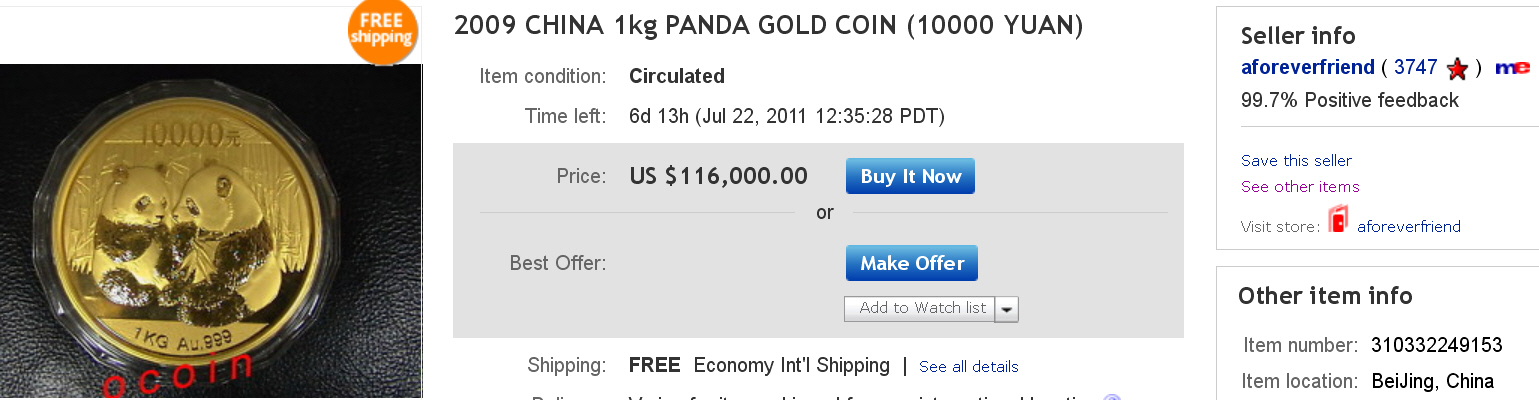Add the item to Watch list
Image resolution: width=1539 pixels, height=400 pixels.
click(x=922, y=308)
